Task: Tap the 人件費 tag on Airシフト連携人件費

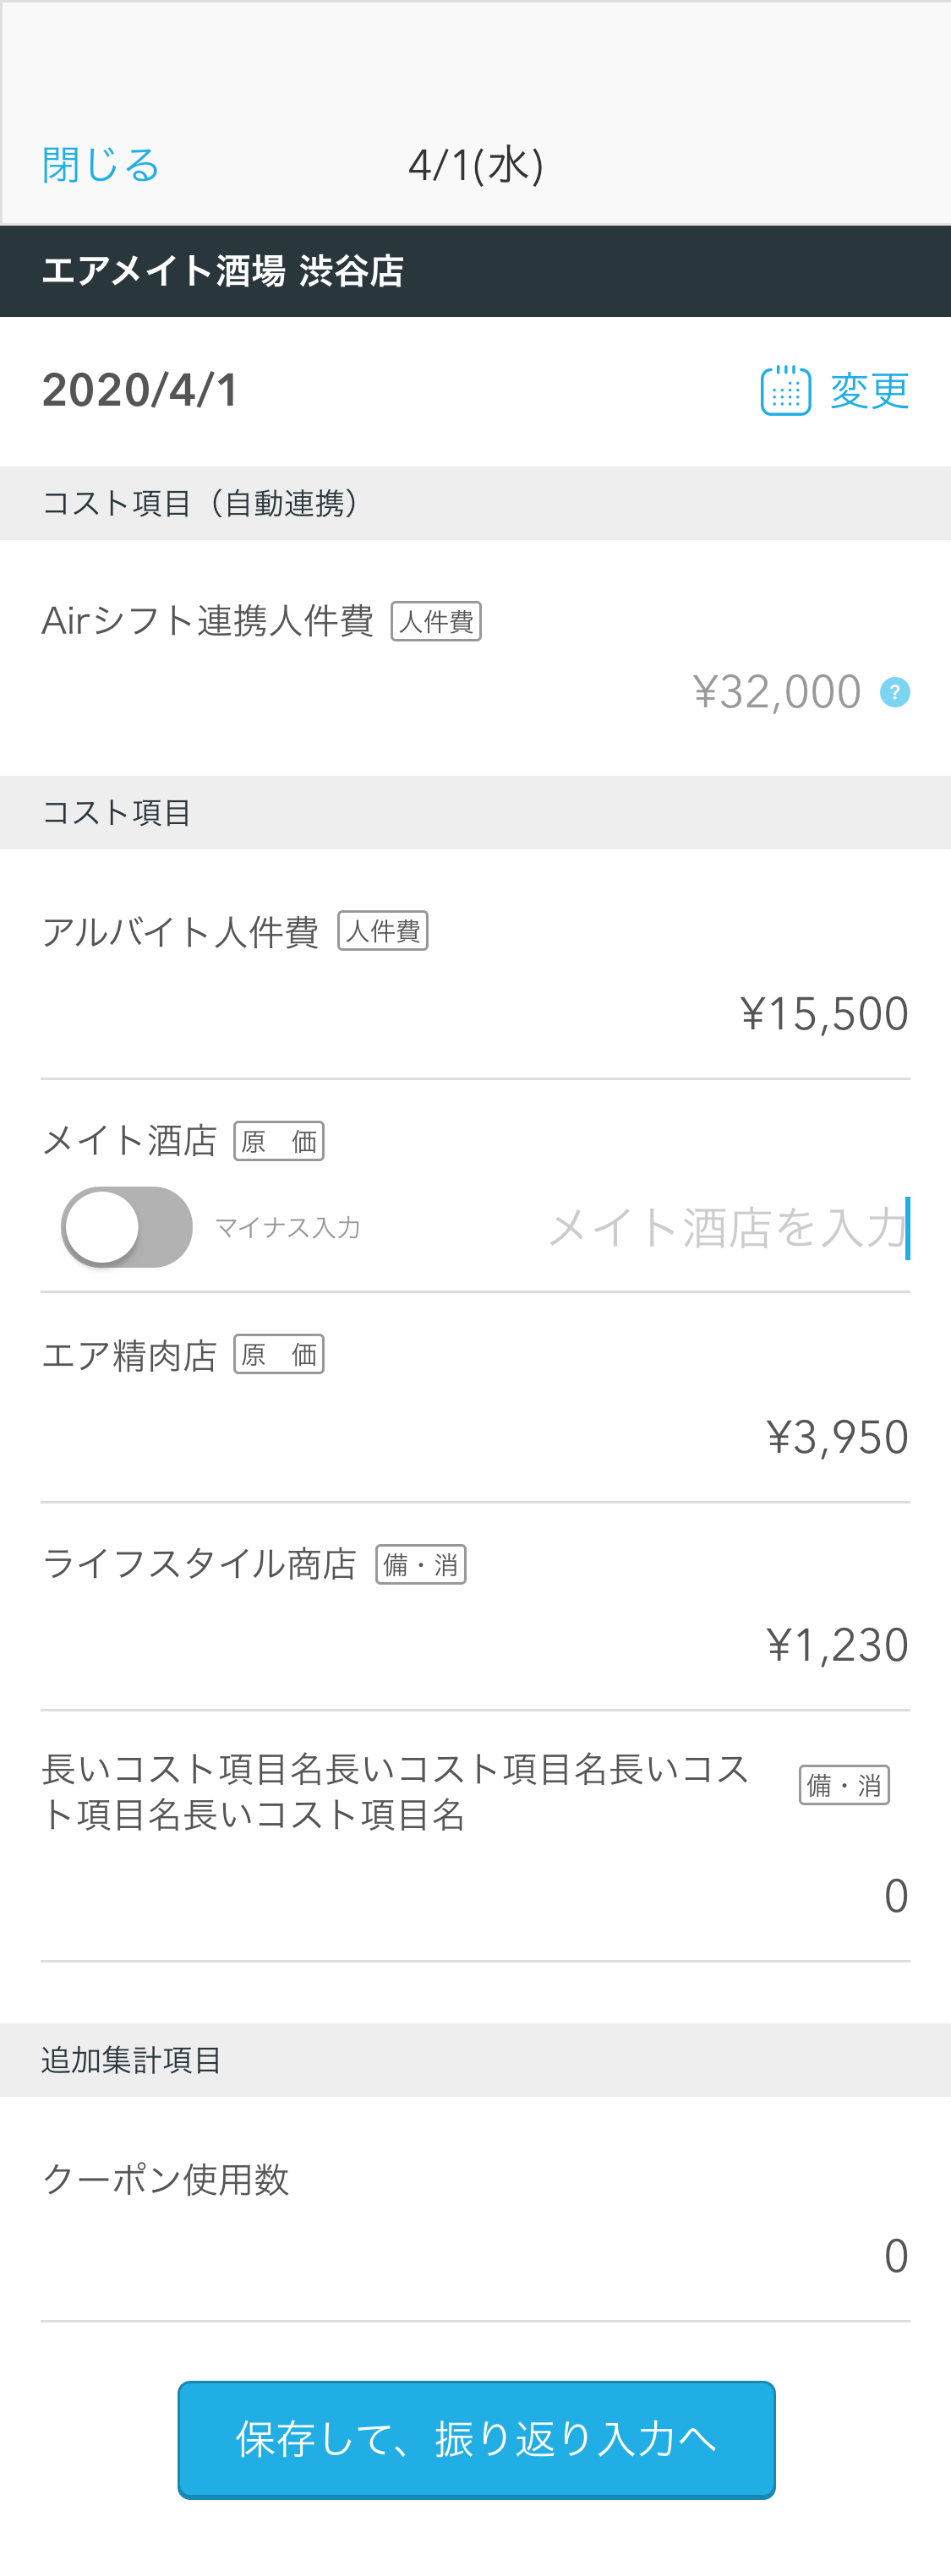Action: [436, 621]
